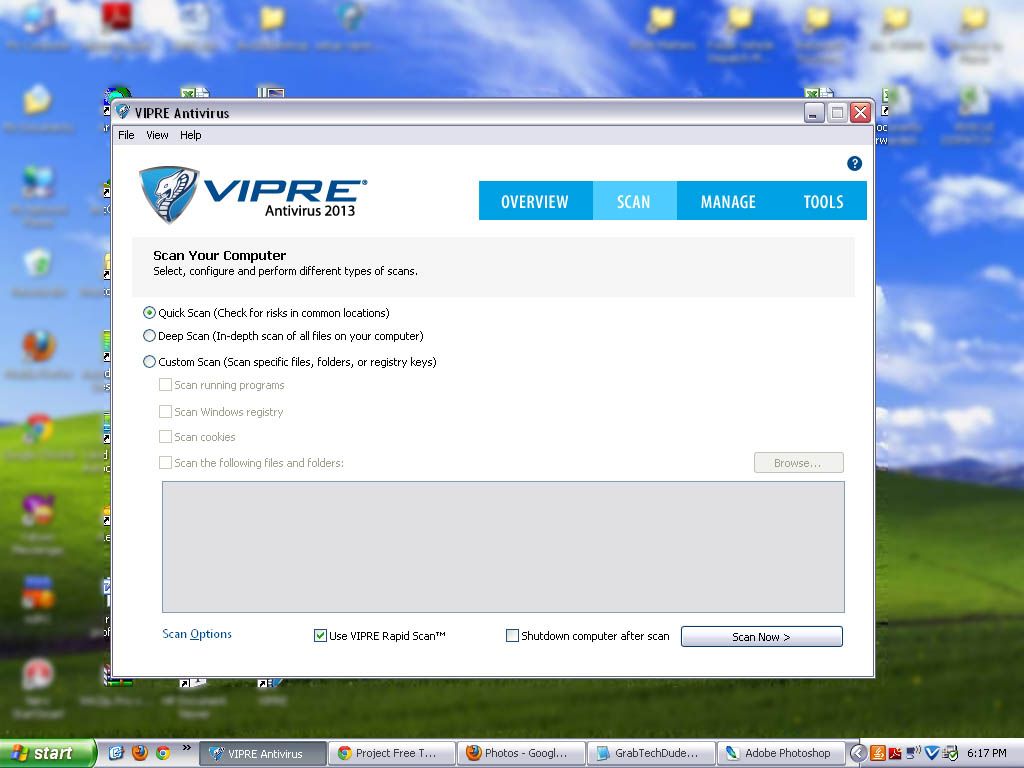Close the VIPRE Antivirus window
1024x768 pixels.
(x=861, y=113)
